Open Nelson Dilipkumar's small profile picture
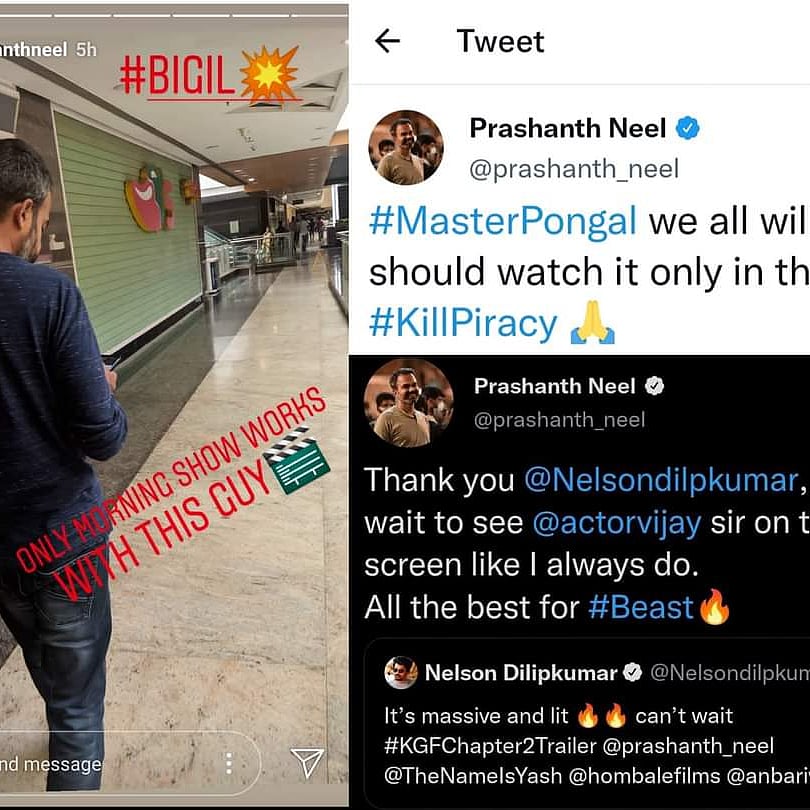Screen dimensions: 810x810 [x=400, y=672]
